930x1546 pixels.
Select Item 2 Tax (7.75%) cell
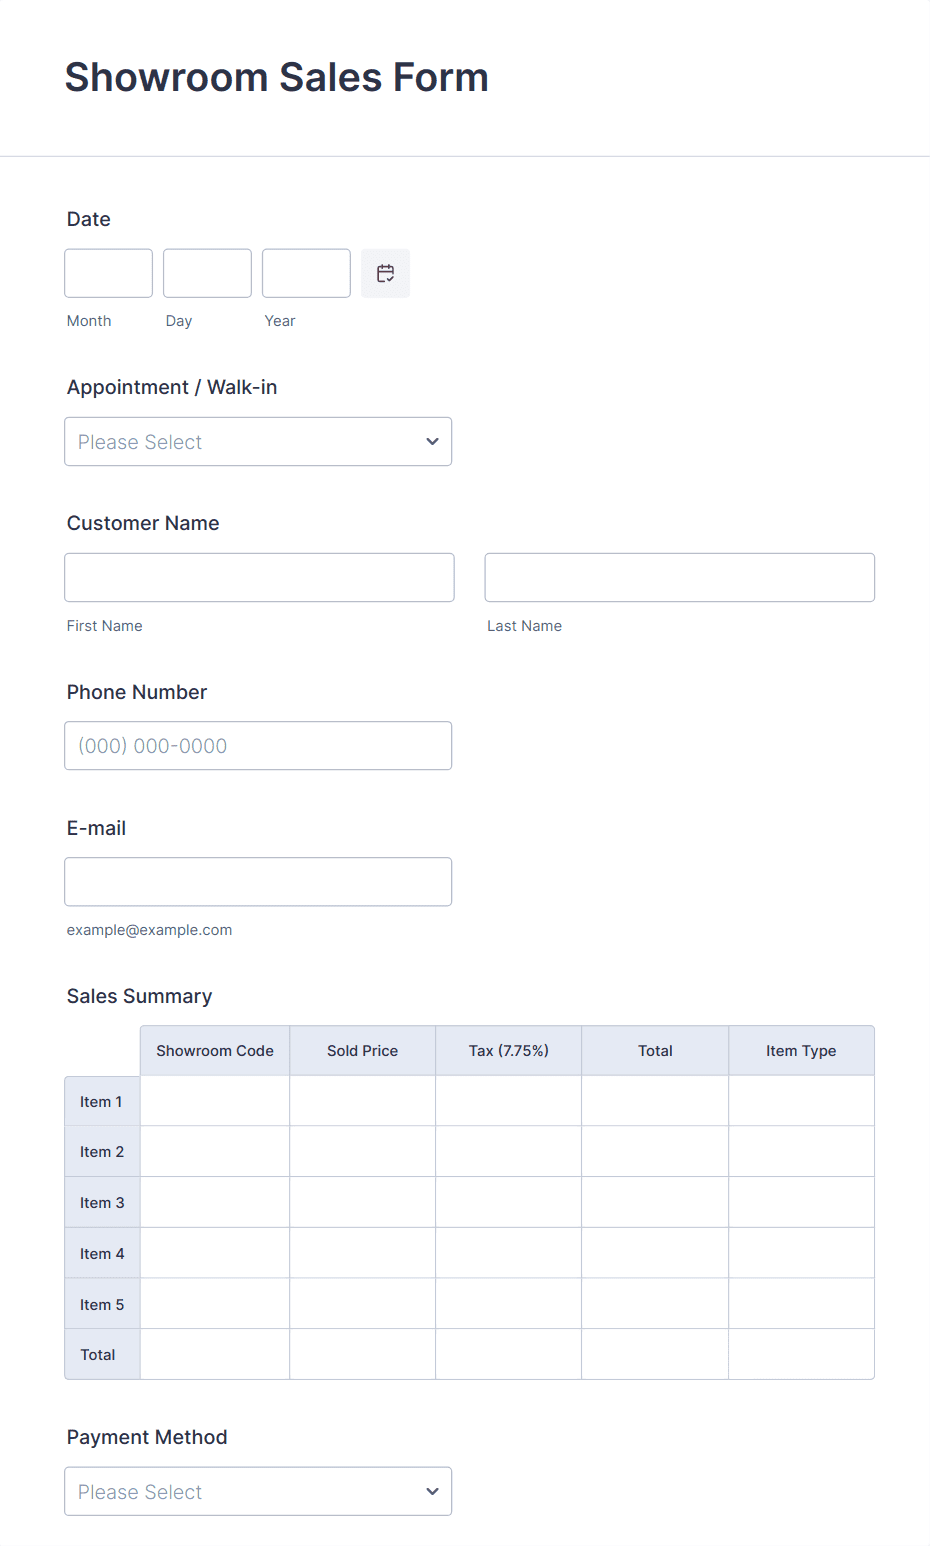coord(508,1152)
